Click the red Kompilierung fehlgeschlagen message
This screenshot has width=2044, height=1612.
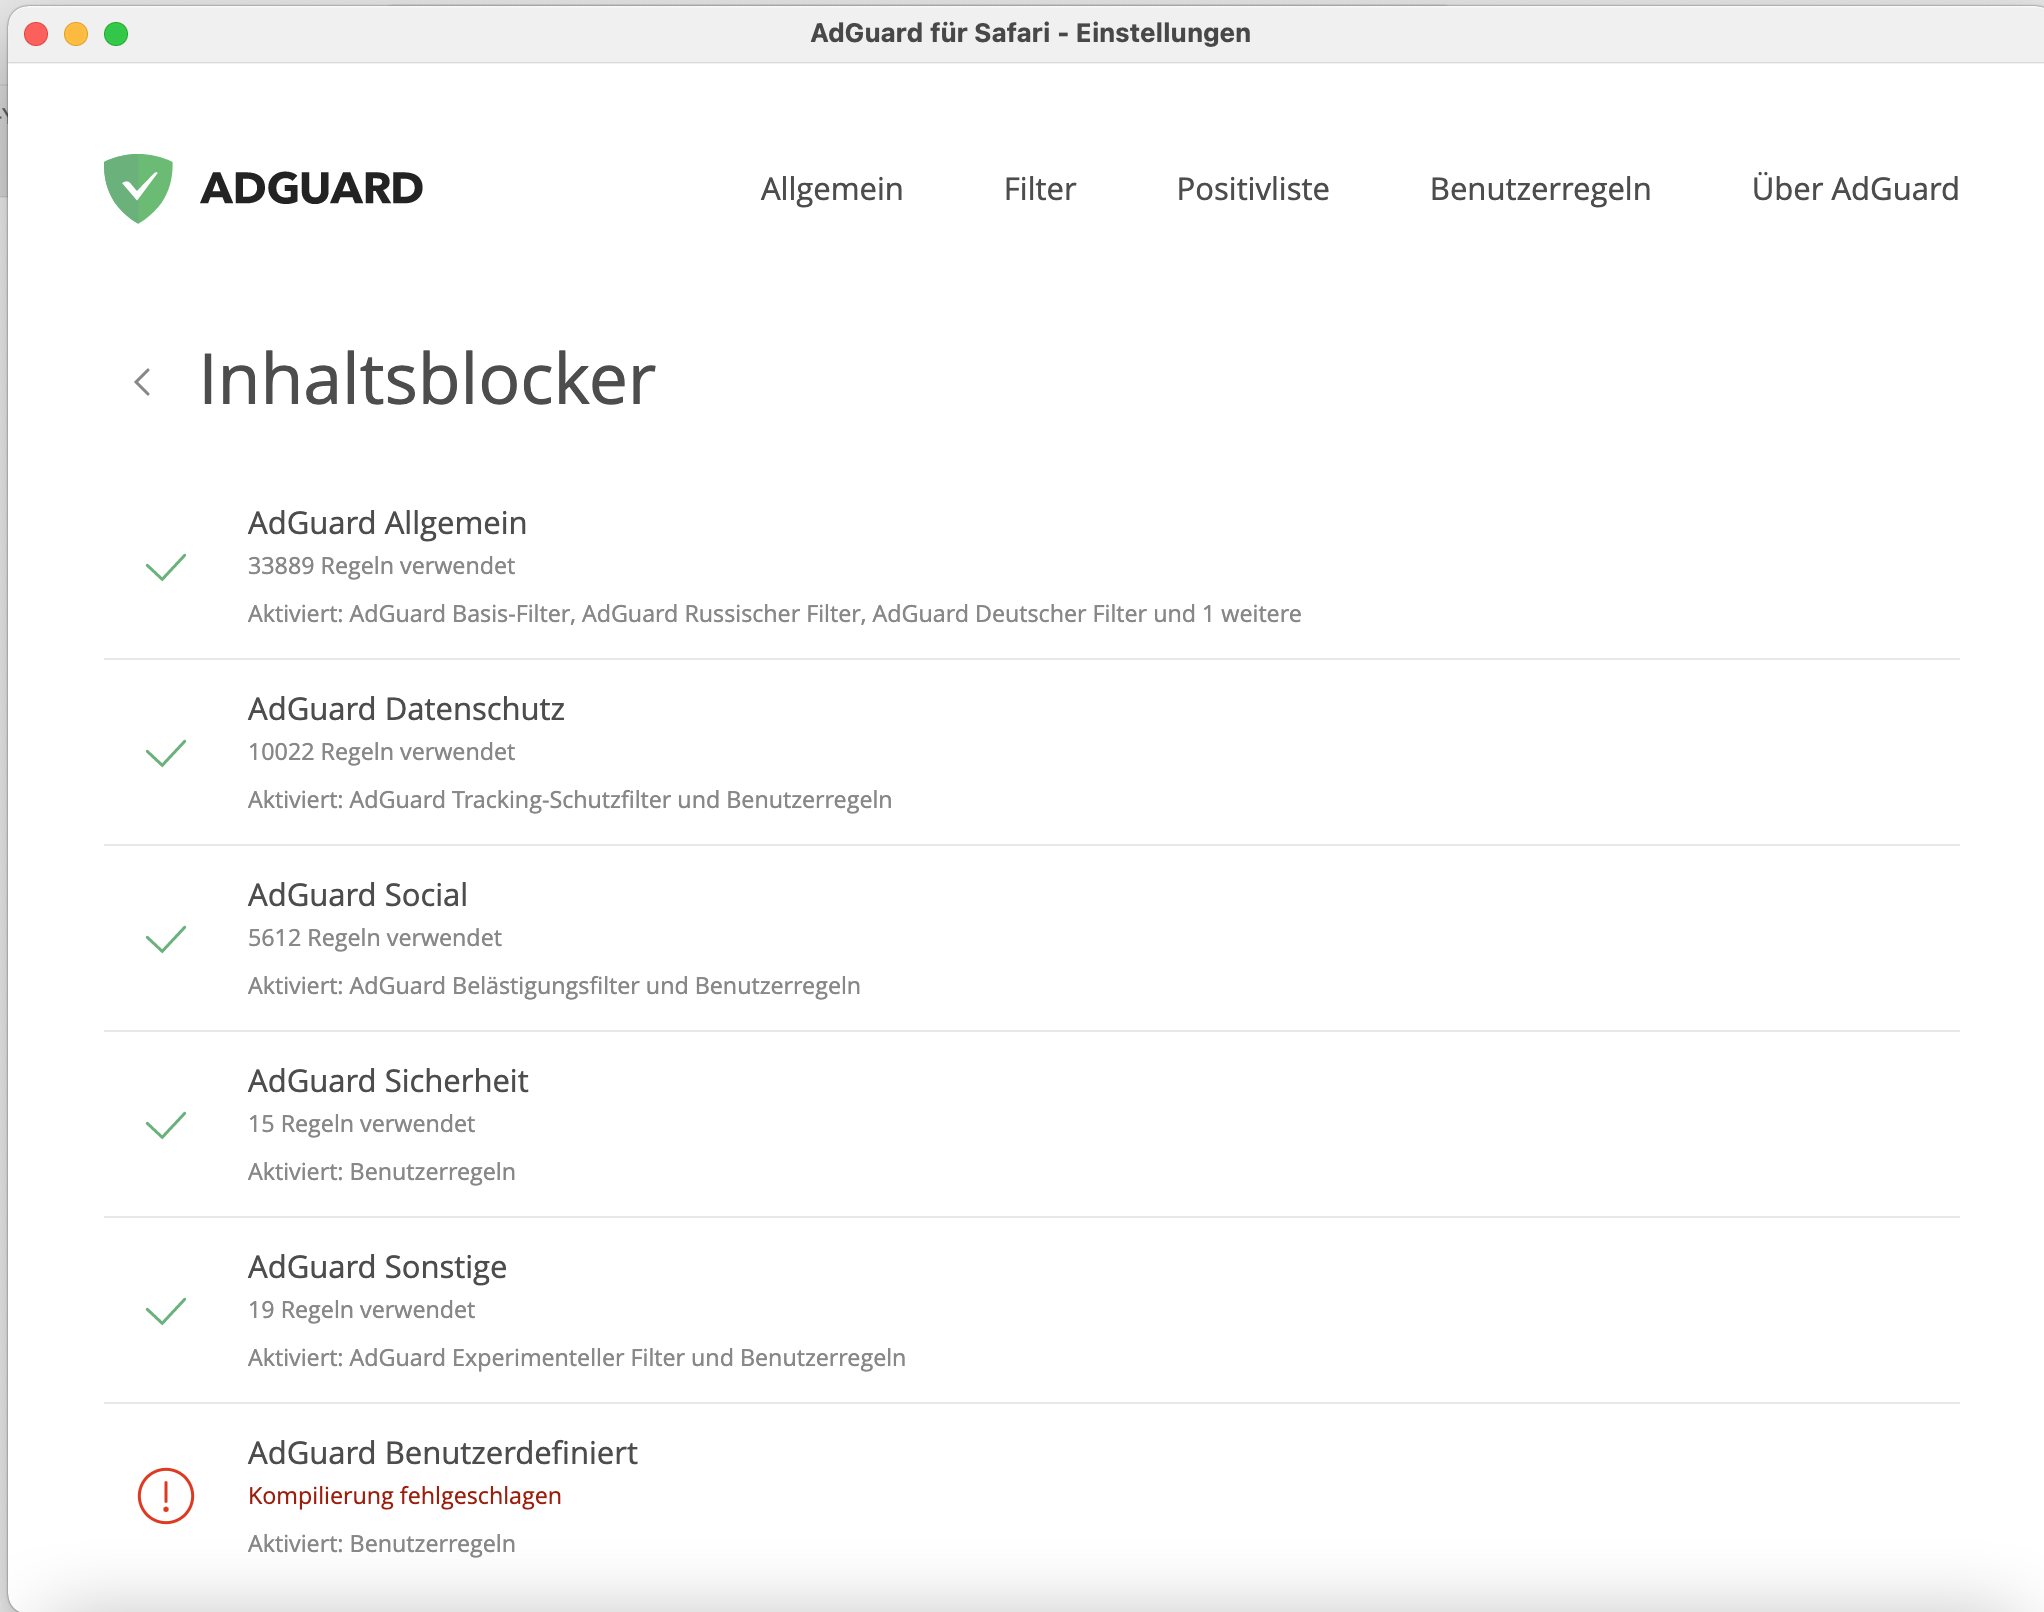click(405, 1496)
